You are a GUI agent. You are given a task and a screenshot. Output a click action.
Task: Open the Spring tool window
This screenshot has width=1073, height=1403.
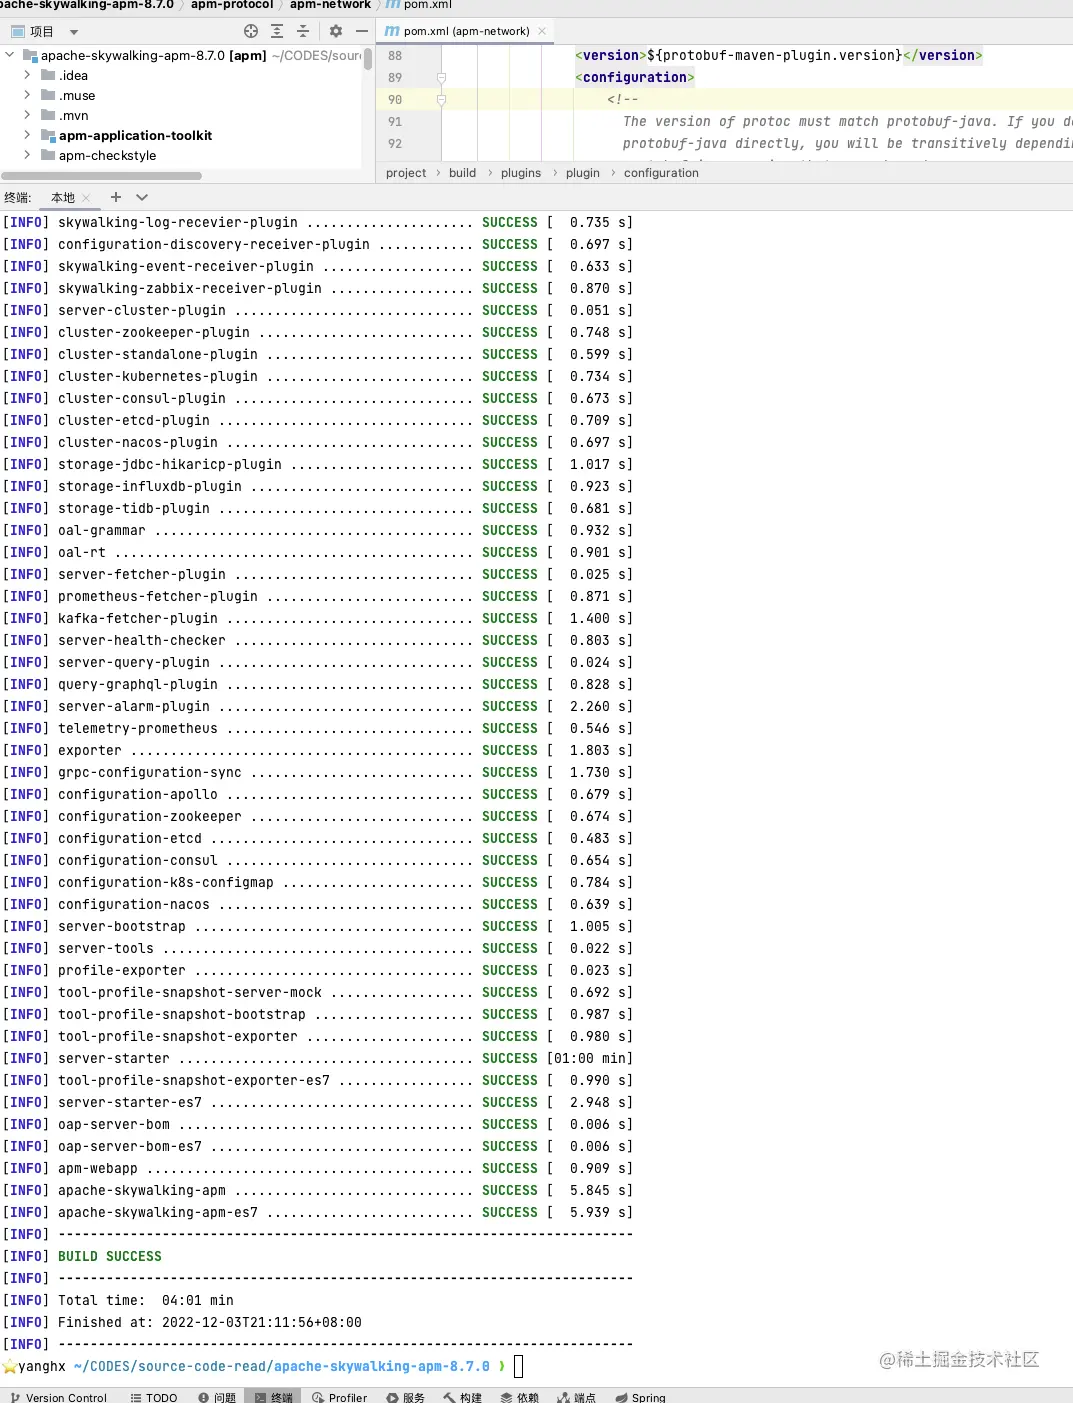coord(641,1397)
